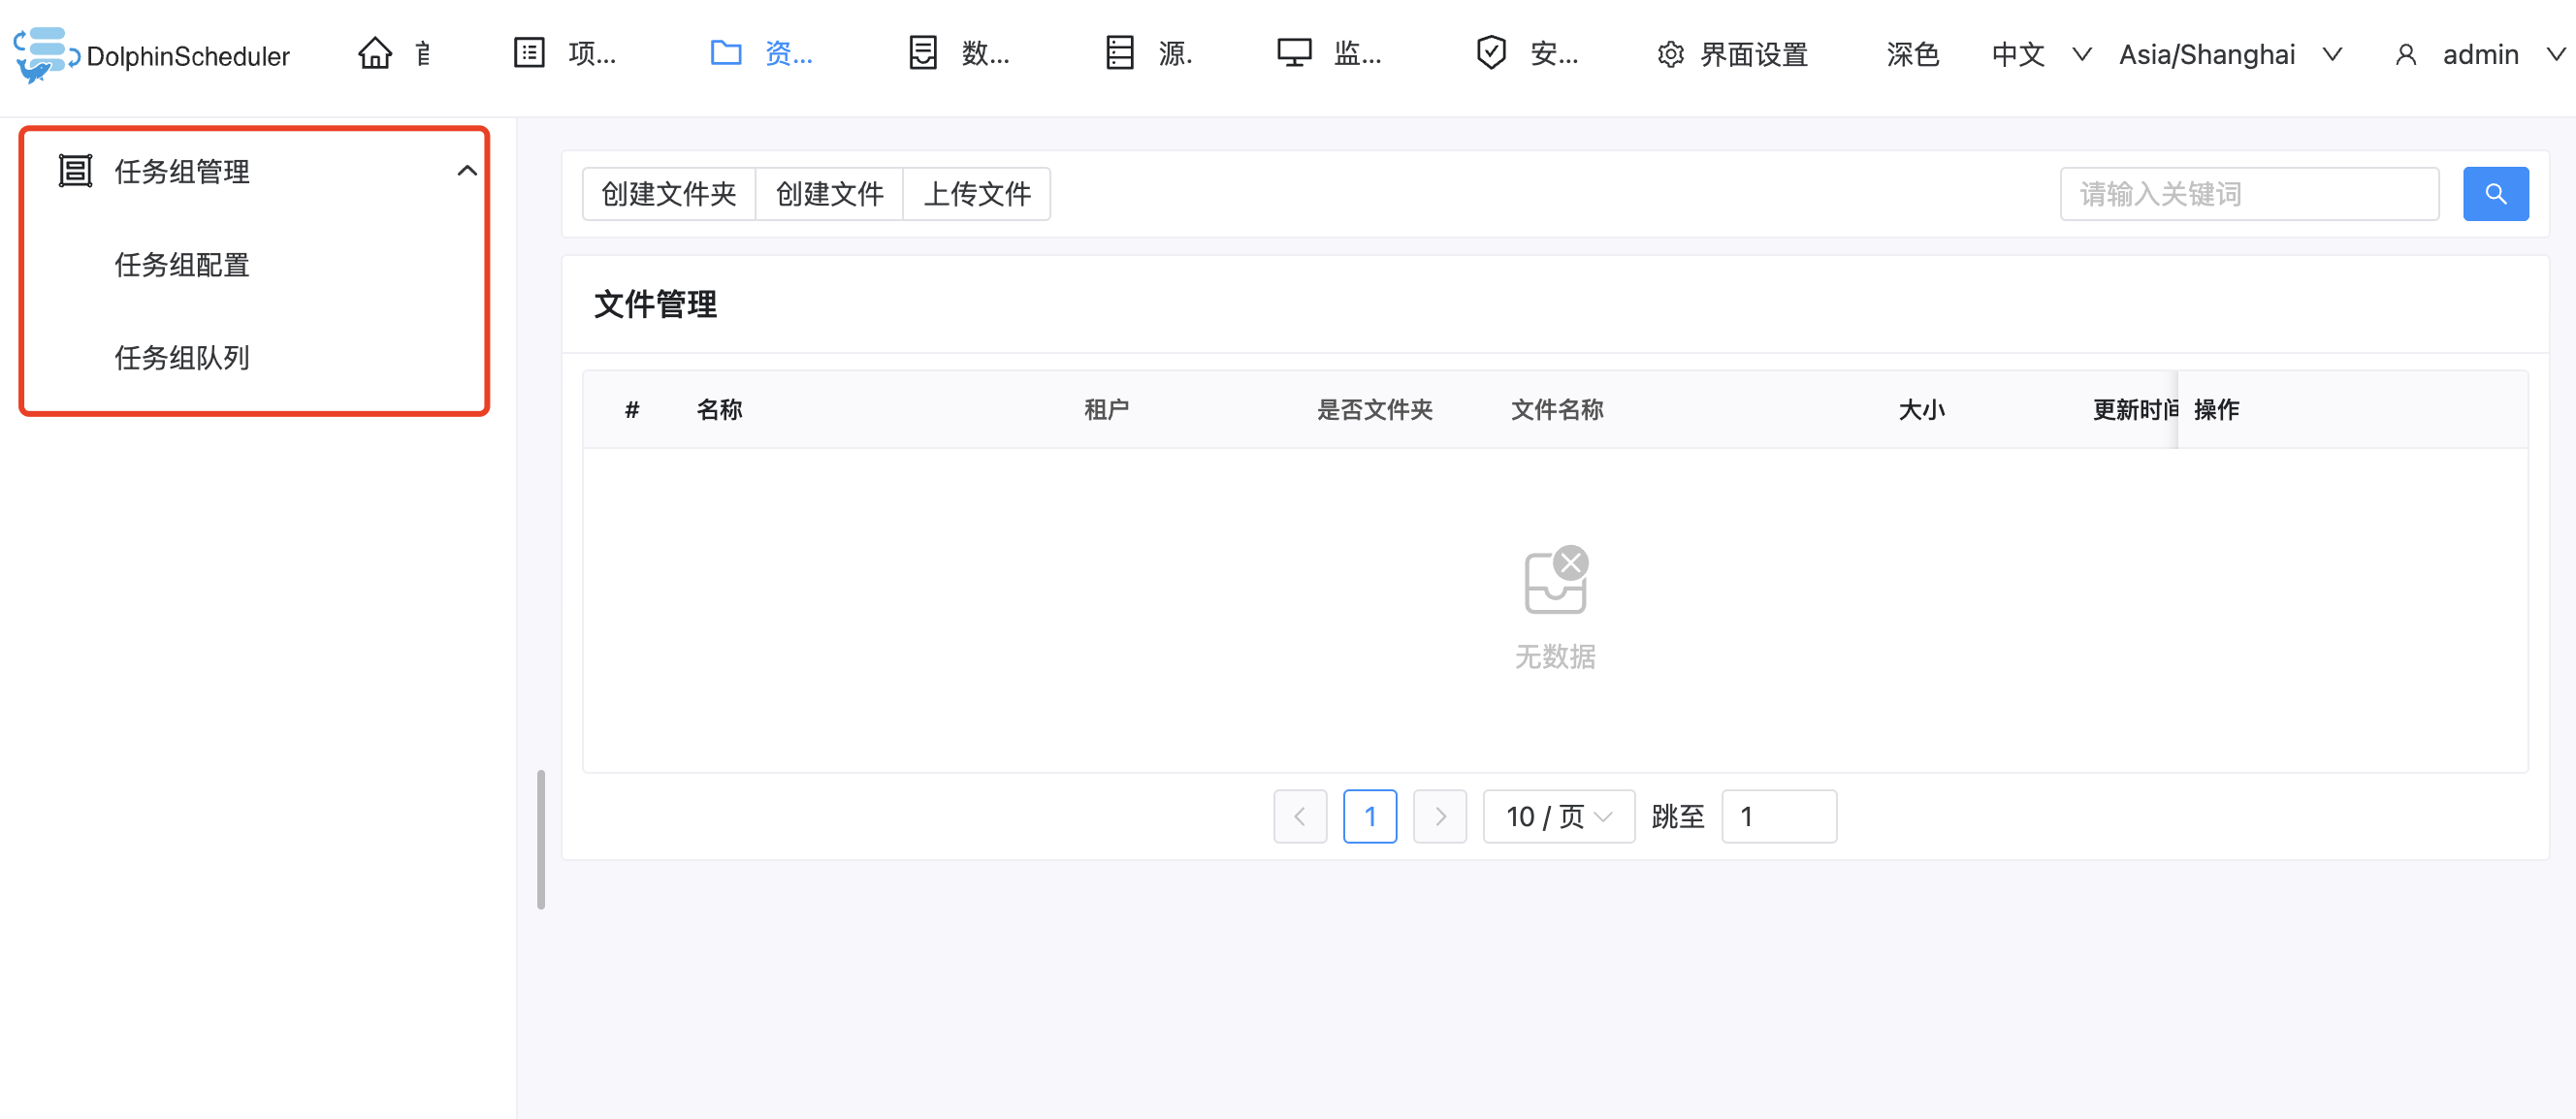
Task: Open the Asia/Shanghai timezone dropdown
Action: [2229, 55]
